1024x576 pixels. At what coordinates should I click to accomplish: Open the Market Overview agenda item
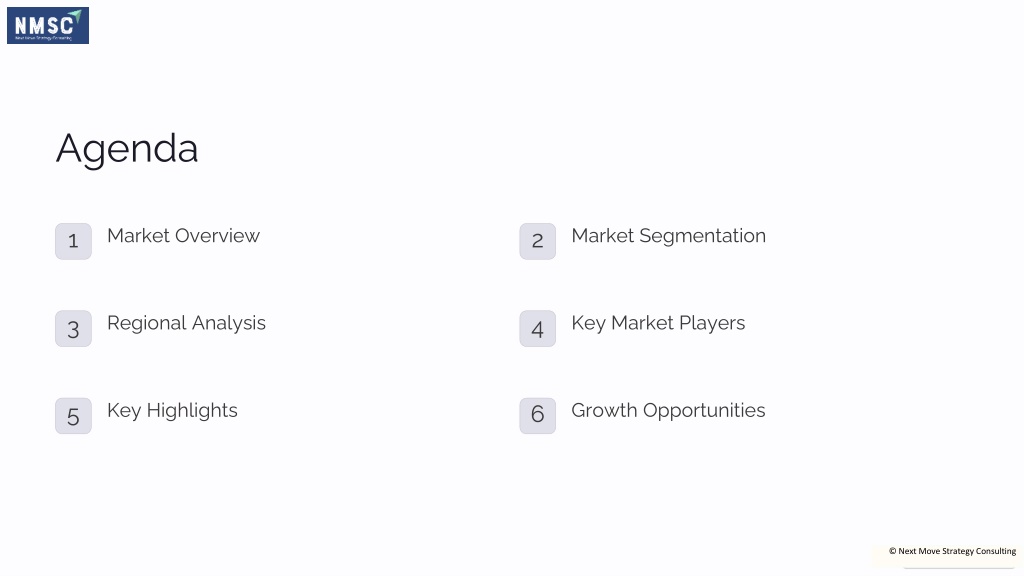[x=184, y=236]
